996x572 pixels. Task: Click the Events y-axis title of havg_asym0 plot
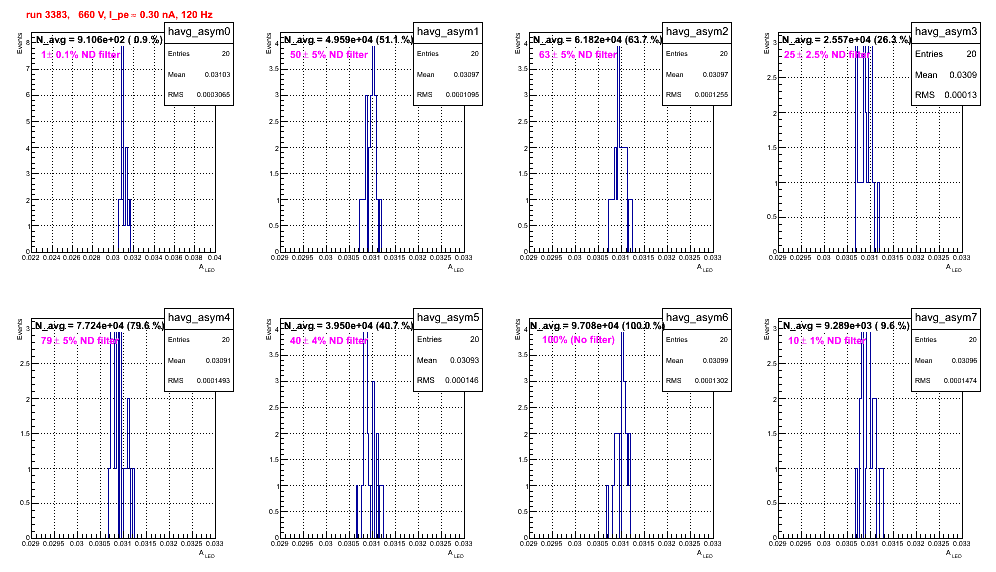[x=20, y=43]
